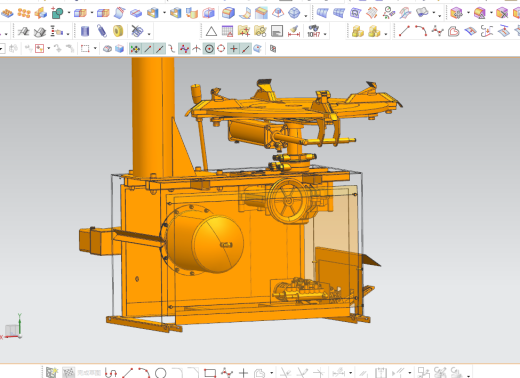Select the Unite boolean tool icon
520x378 pixels.
pos(57,13)
